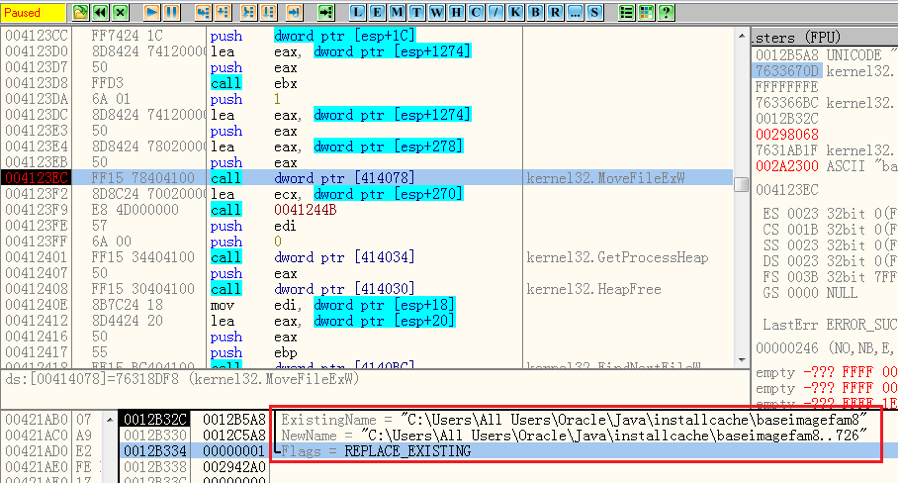Viewport: 899px width, 486px height.
Task: Click the ds:[00414078] info line
Action: tap(182, 379)
